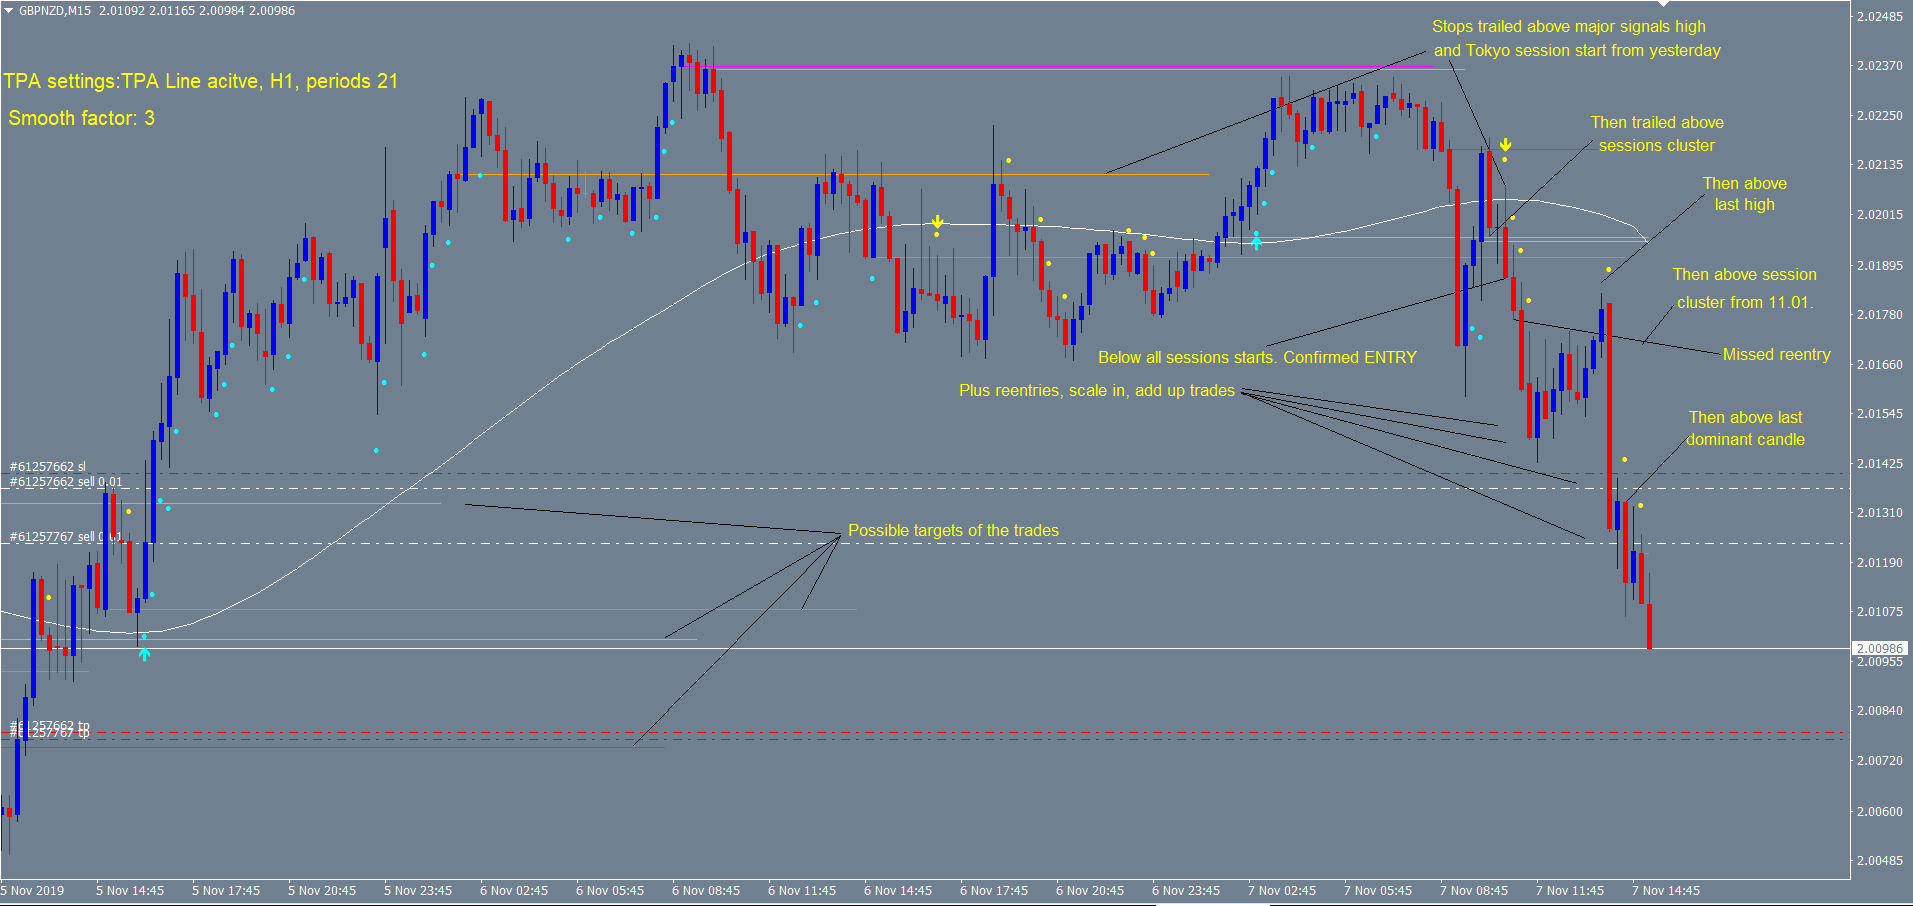Select the '#61257662 sell 0.01' order label
Viewport: 1913px width, 906px height.
click(66, 482)
